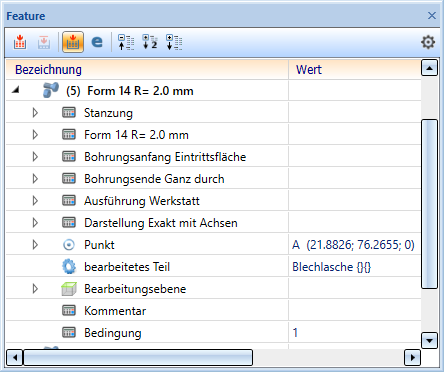Image resolution: width=444 pixels, height=372 pixels.
Task: Click the Wert column header
Action: [x=355, y=70]
